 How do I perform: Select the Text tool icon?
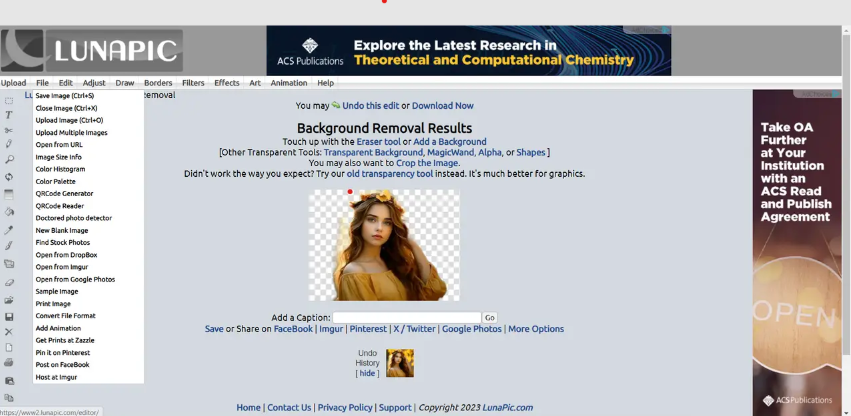coord(9,115)
